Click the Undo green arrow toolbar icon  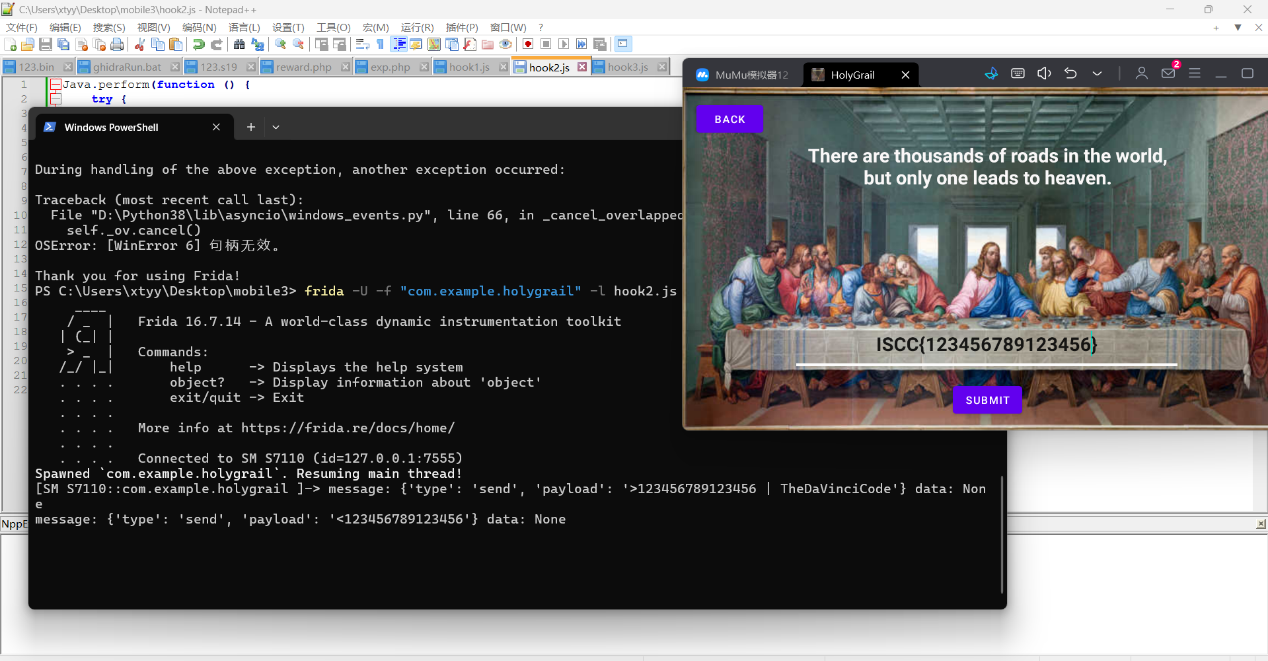[198, 44]
